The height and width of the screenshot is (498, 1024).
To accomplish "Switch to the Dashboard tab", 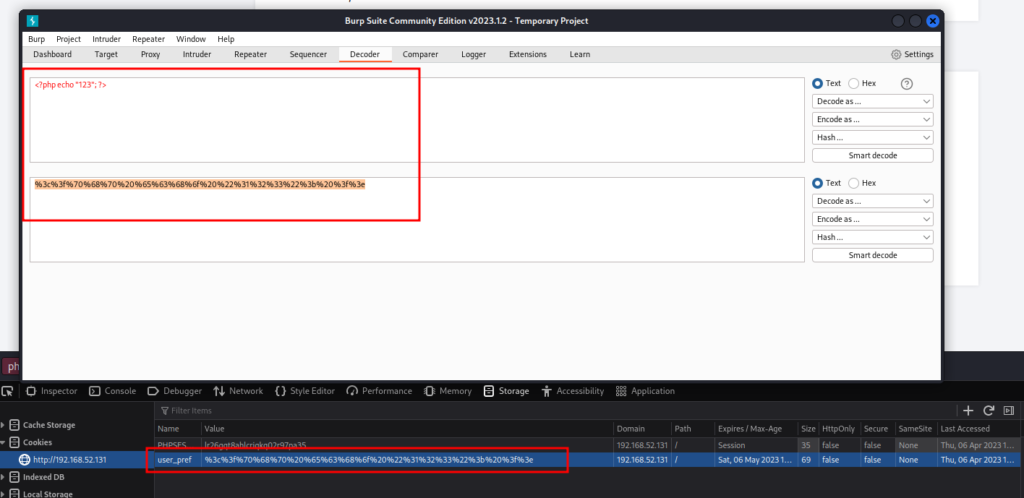I will coord(52,54).
